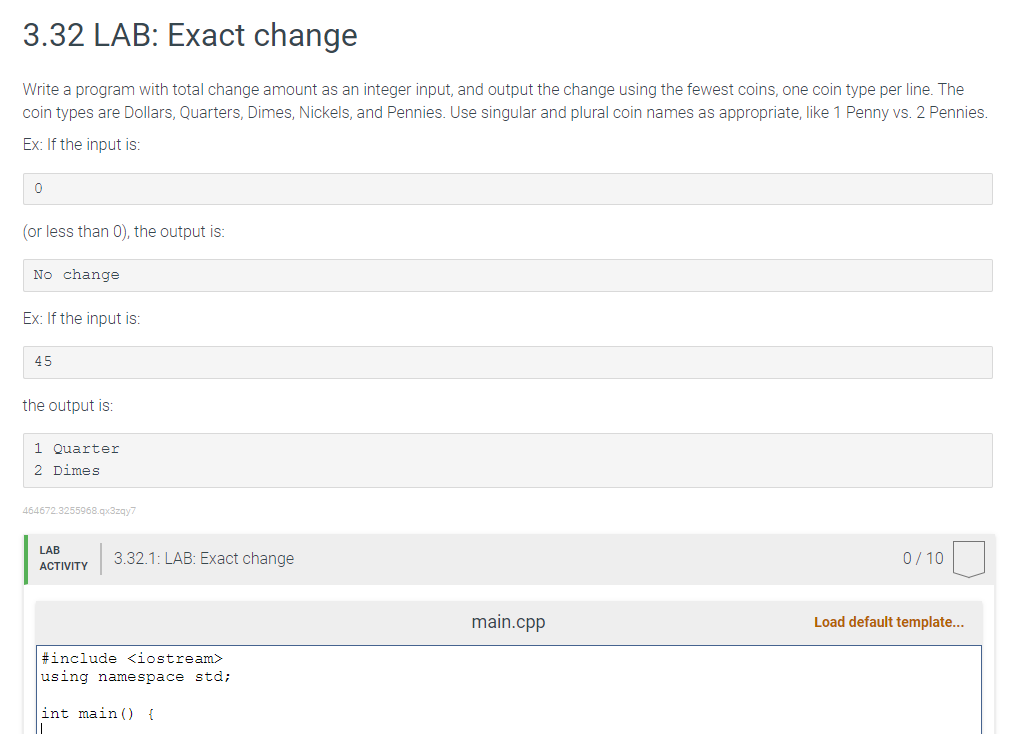This screenshot has height=734, width=1033.
Task: Click the 0 / 10 score display
Action: [x=921, y=558]
